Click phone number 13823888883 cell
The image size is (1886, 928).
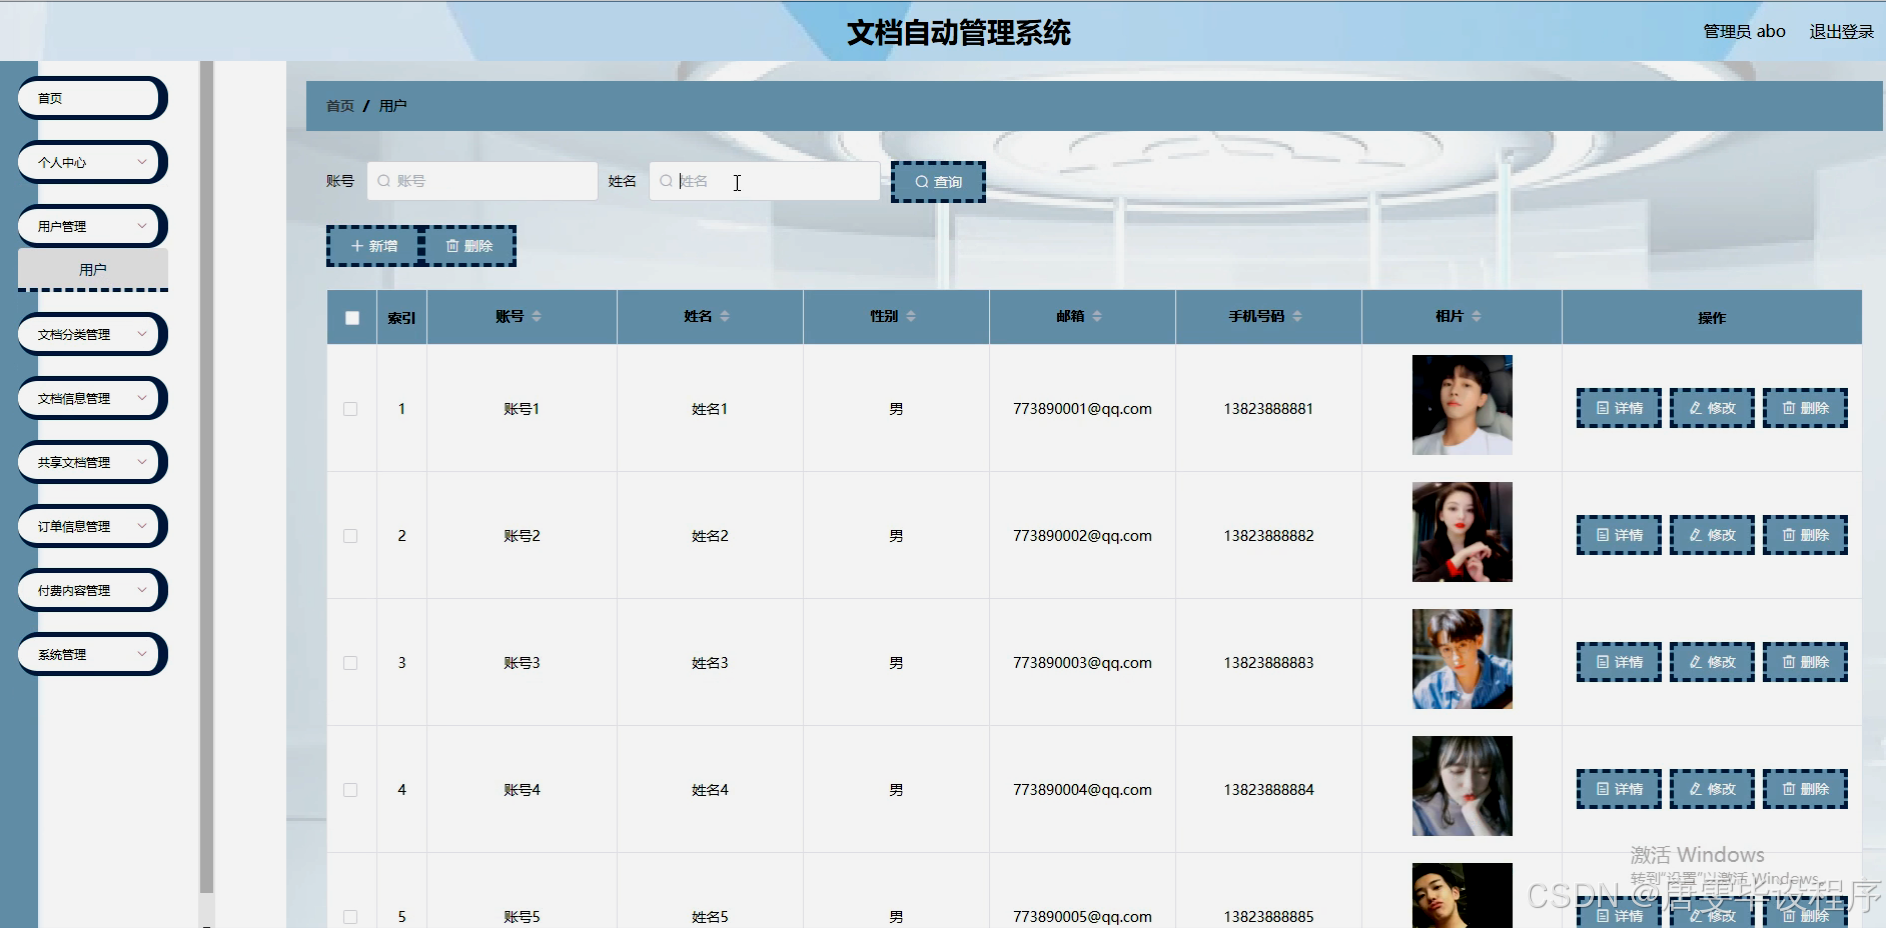[1269, 663]
